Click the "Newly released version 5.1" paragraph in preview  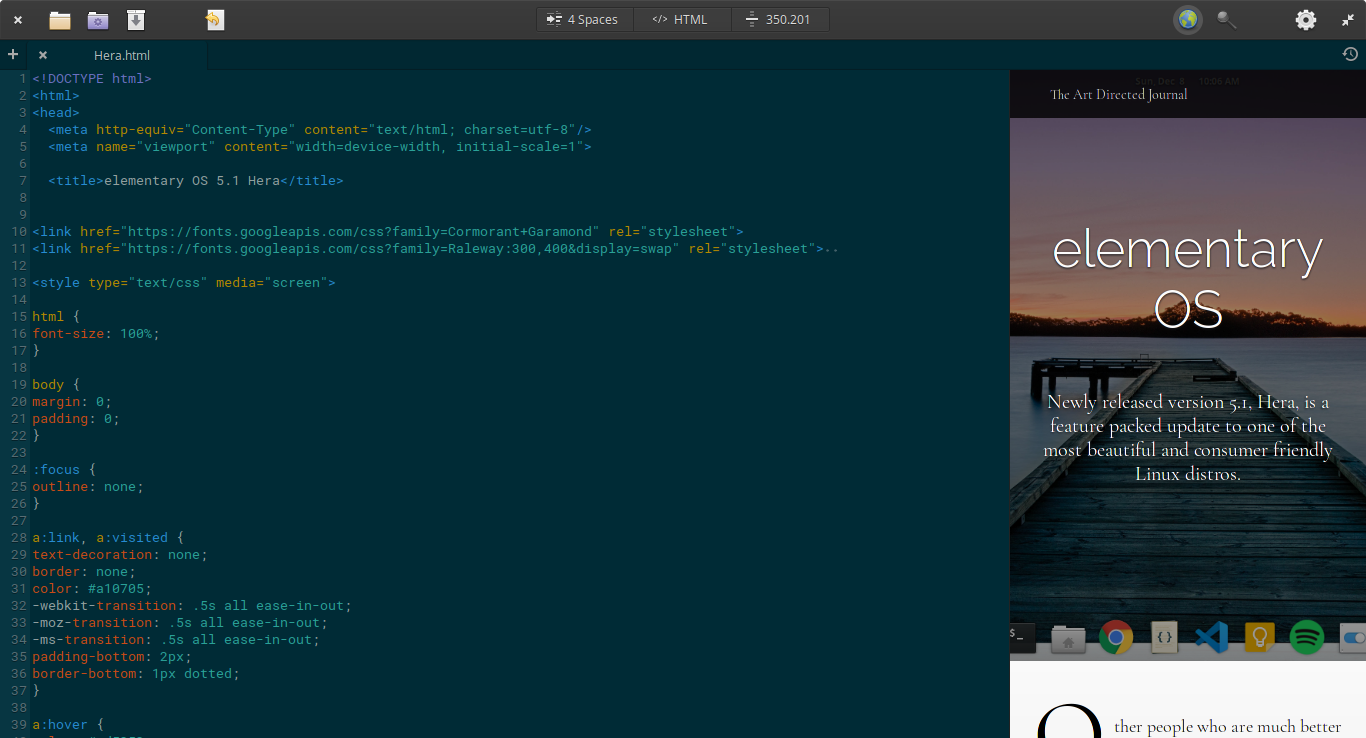(1188, 438)
